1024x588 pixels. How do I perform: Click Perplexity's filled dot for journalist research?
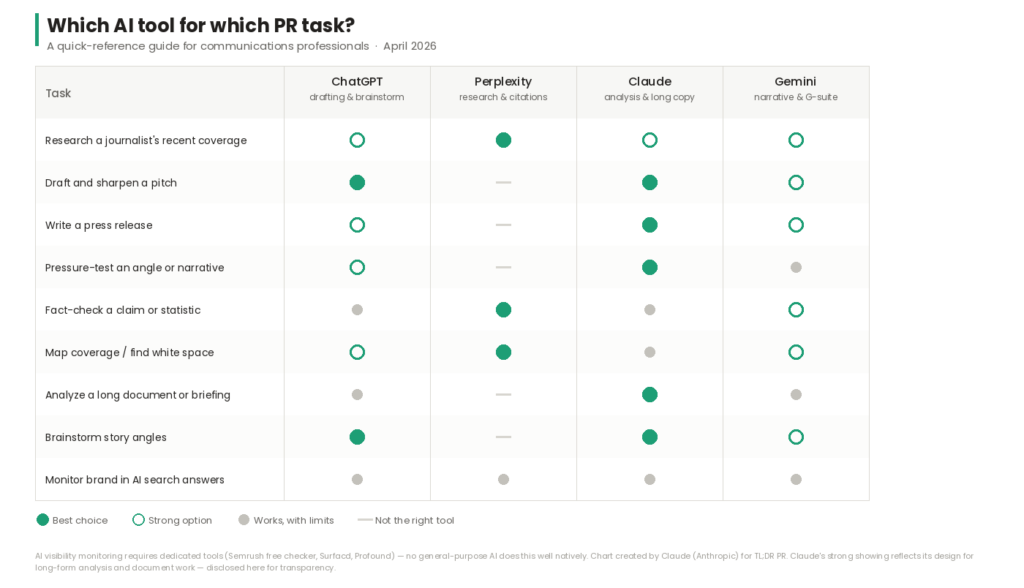[503, 140]
